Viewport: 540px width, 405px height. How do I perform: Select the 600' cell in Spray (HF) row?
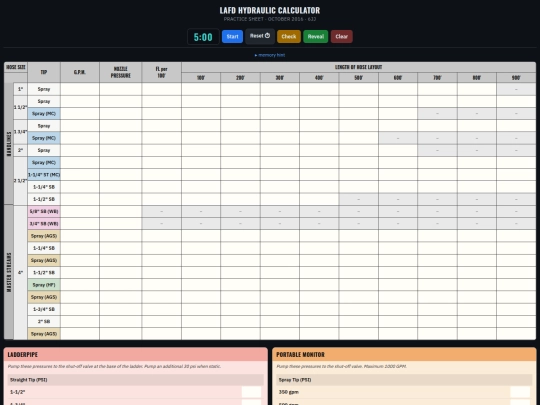398,285
